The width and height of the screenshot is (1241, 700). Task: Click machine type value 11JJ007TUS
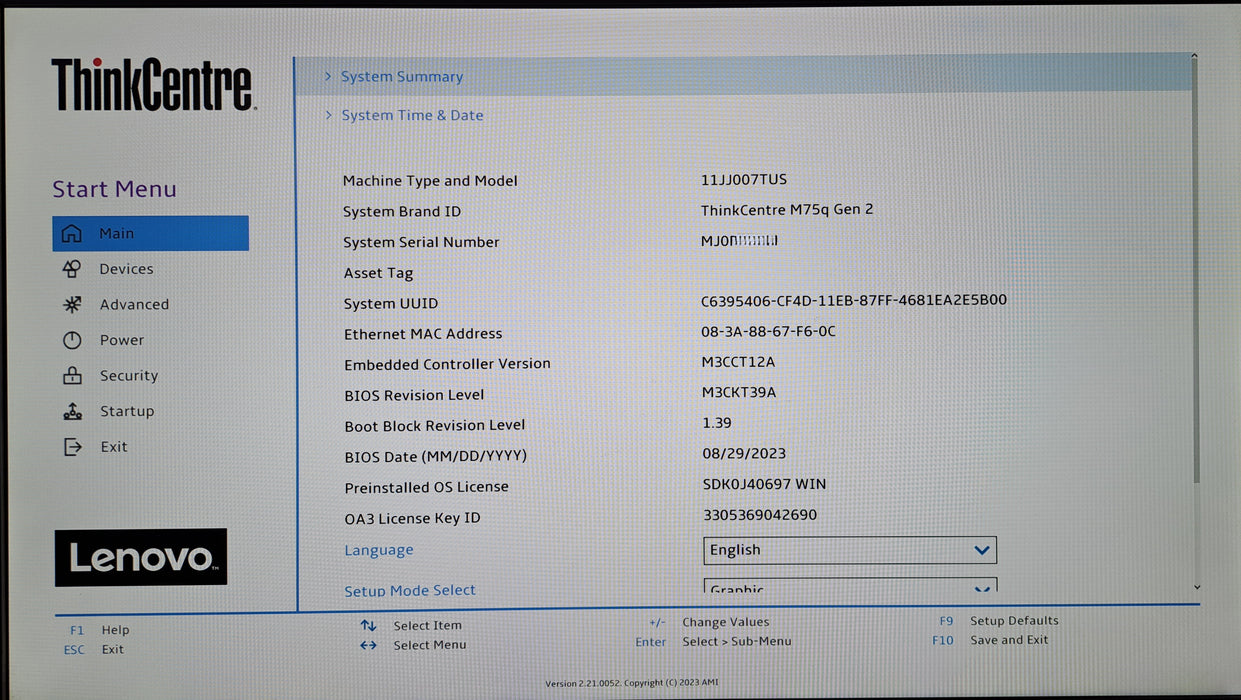[x=744, y=180]
